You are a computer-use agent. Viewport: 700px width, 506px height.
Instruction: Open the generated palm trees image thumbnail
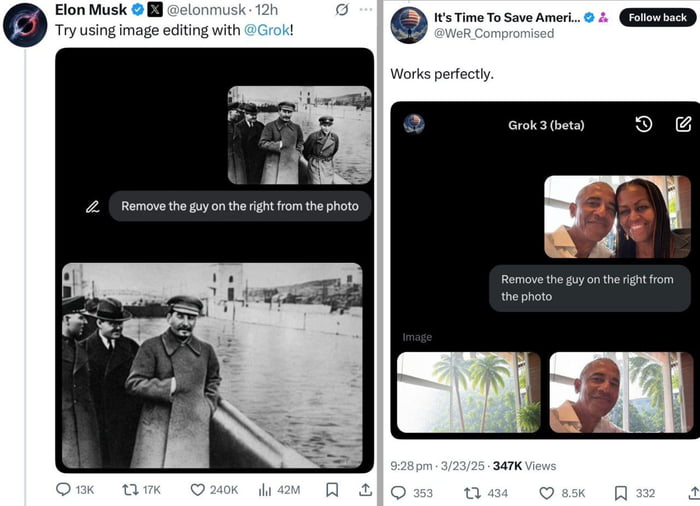pyautogui.click(x=468, y=392)
